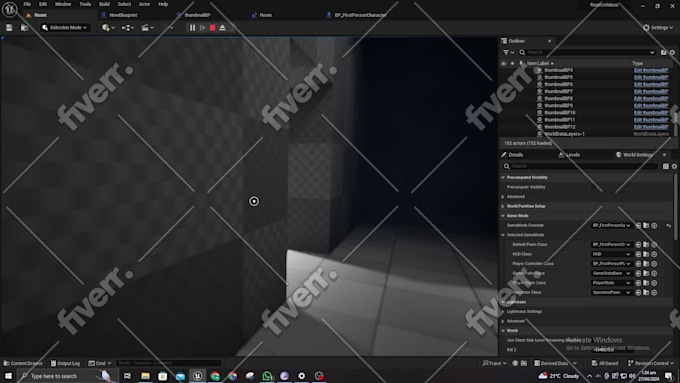Open GameMode Override class dropdown

pyautogui.click(x=611, y=226)
